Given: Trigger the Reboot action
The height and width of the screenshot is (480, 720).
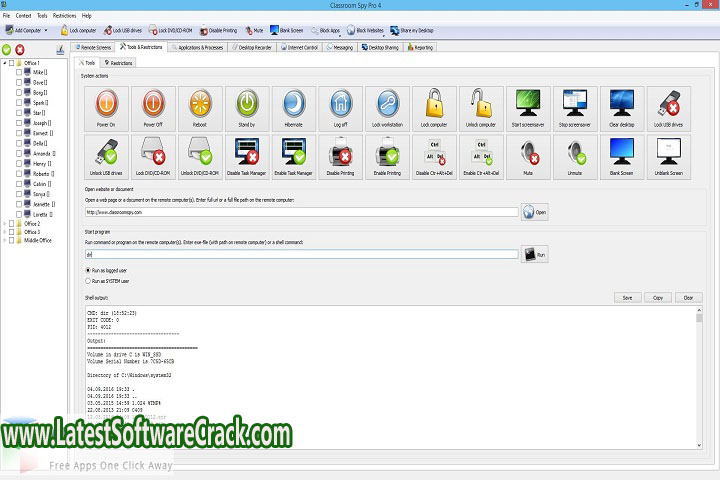Looking at the screenshot, I should pyautogui.click(x=200, y=108).
